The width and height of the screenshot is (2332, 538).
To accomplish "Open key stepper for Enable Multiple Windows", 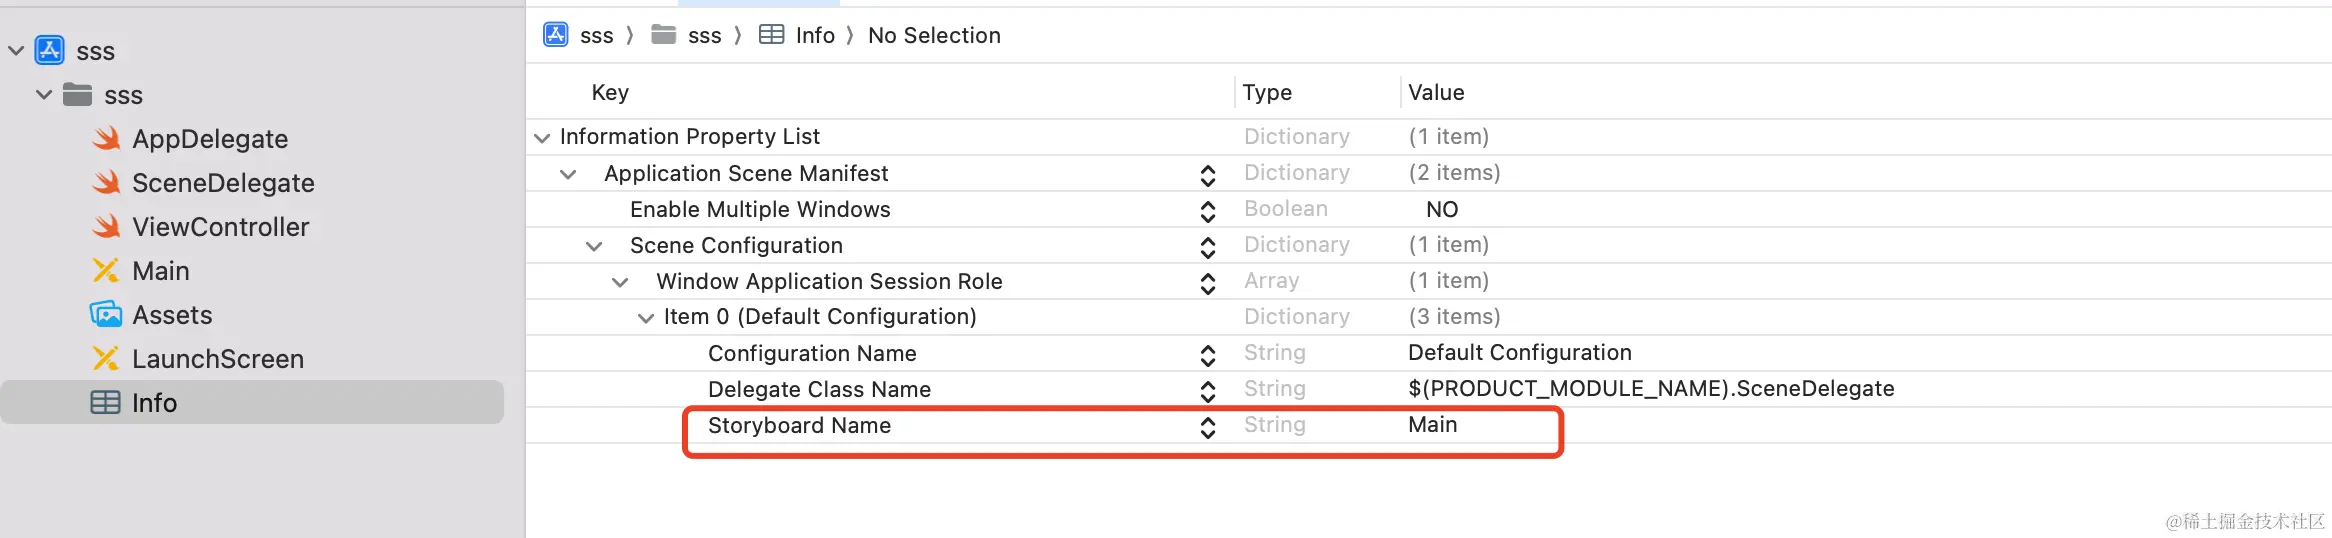I will pyautogui.click(x=1208, y=211).
